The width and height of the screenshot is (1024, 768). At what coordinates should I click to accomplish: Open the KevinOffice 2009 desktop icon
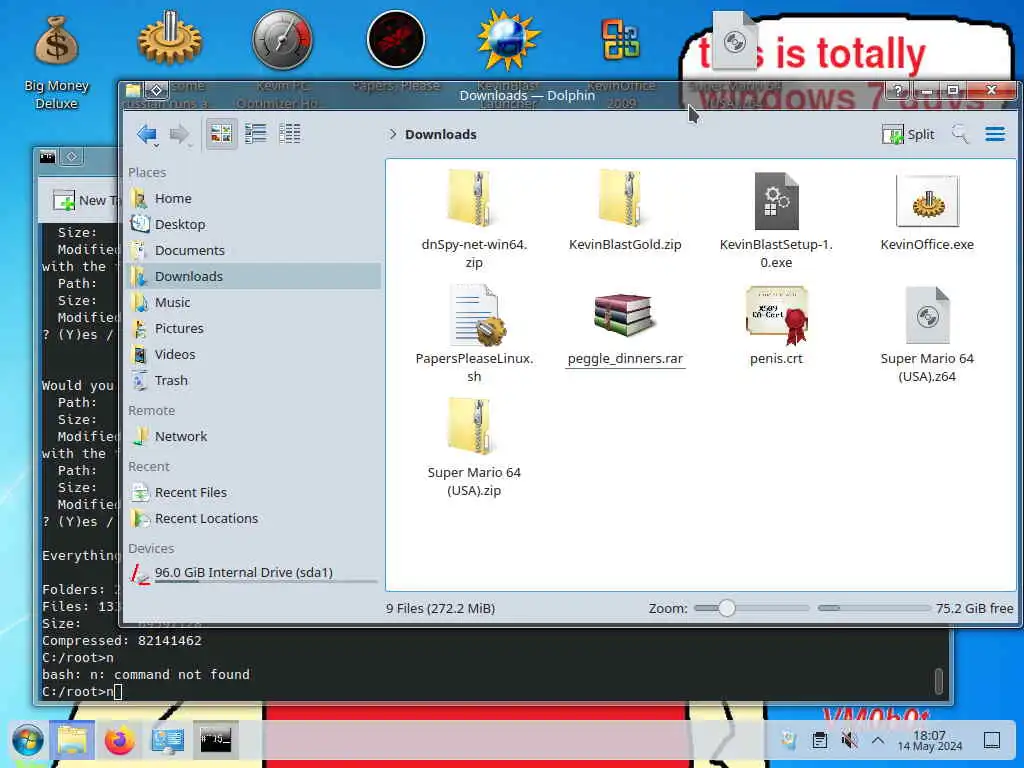click(x=620, y=40)
